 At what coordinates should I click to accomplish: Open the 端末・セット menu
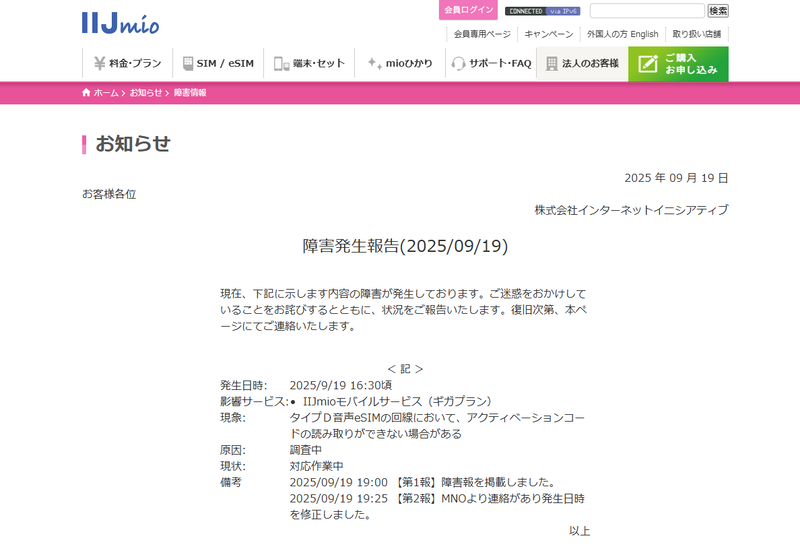pos(309,63)
